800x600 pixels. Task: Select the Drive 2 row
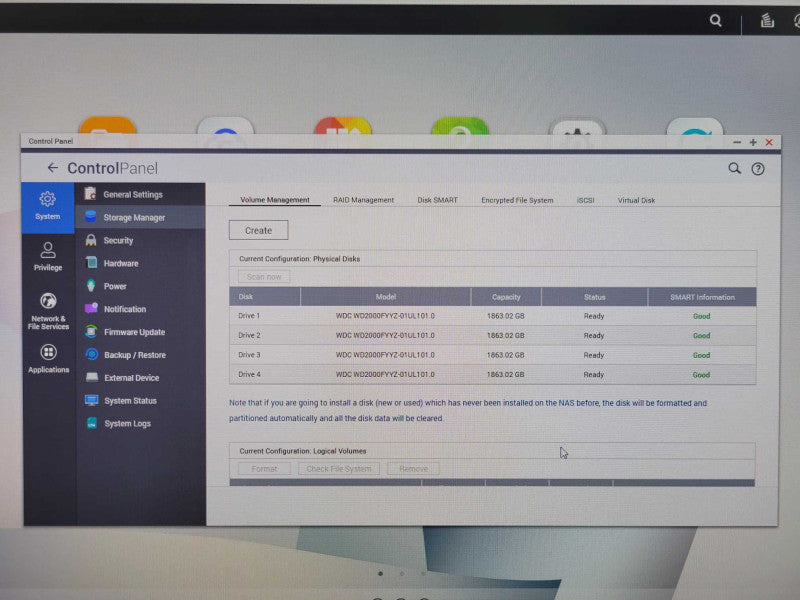[493, 335]
